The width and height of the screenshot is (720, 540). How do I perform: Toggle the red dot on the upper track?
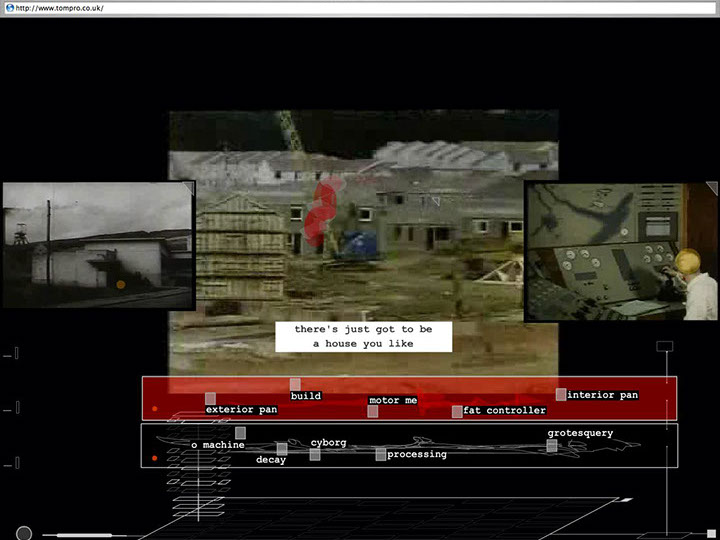pos(154,409)
